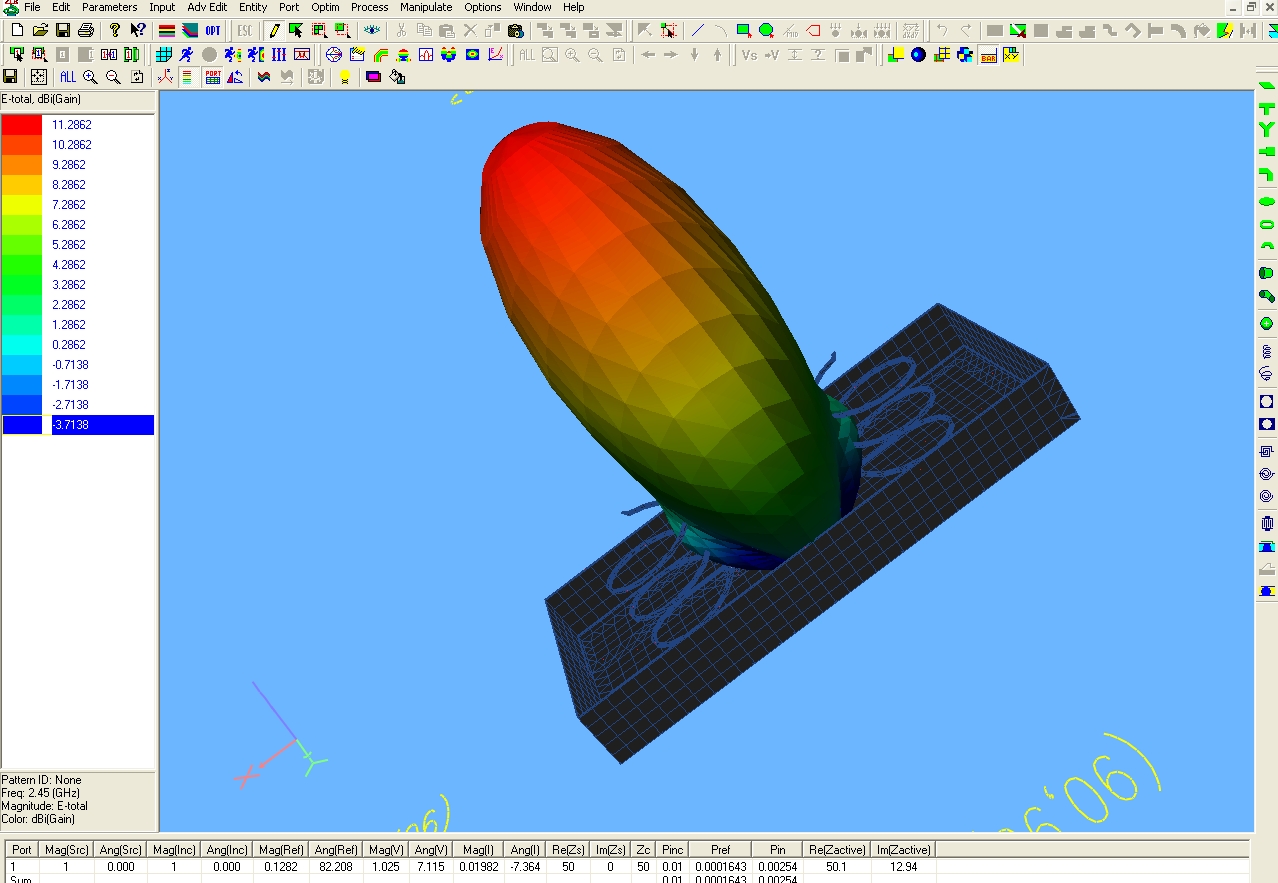Screen dimensions: 1278x883
Task: Select the red 11.2862 color swatch
Action: click(22, 125)
